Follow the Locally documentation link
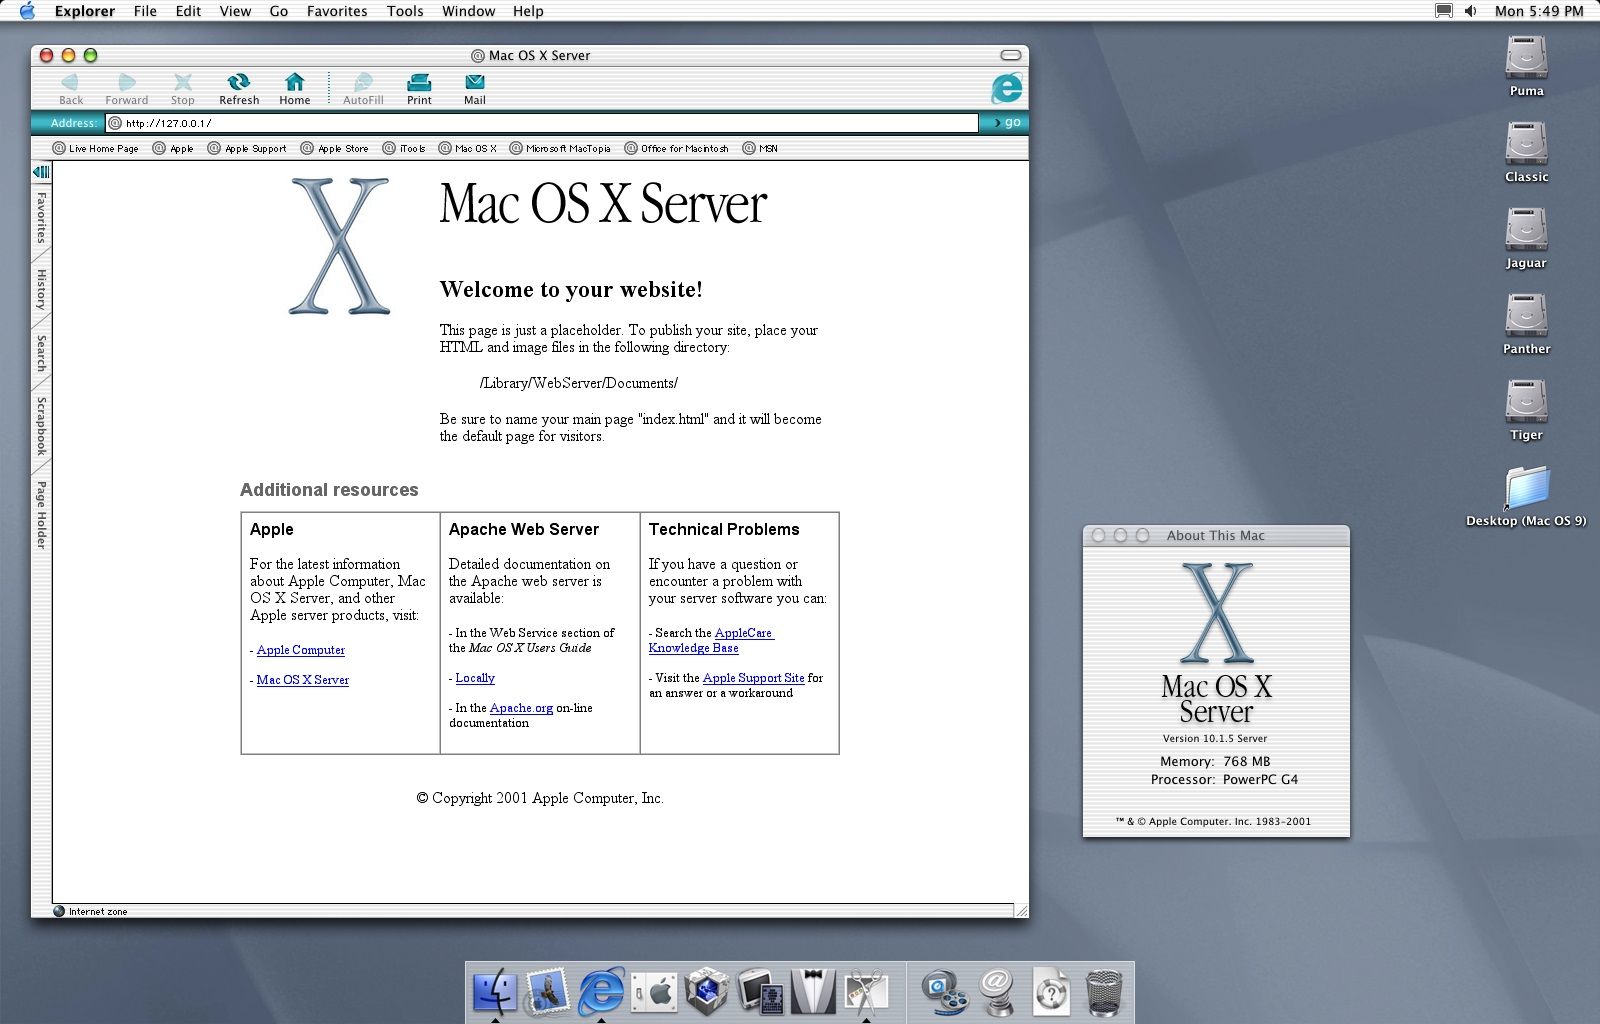Screen dimensions: 1600x1024 tap(475, 678)
